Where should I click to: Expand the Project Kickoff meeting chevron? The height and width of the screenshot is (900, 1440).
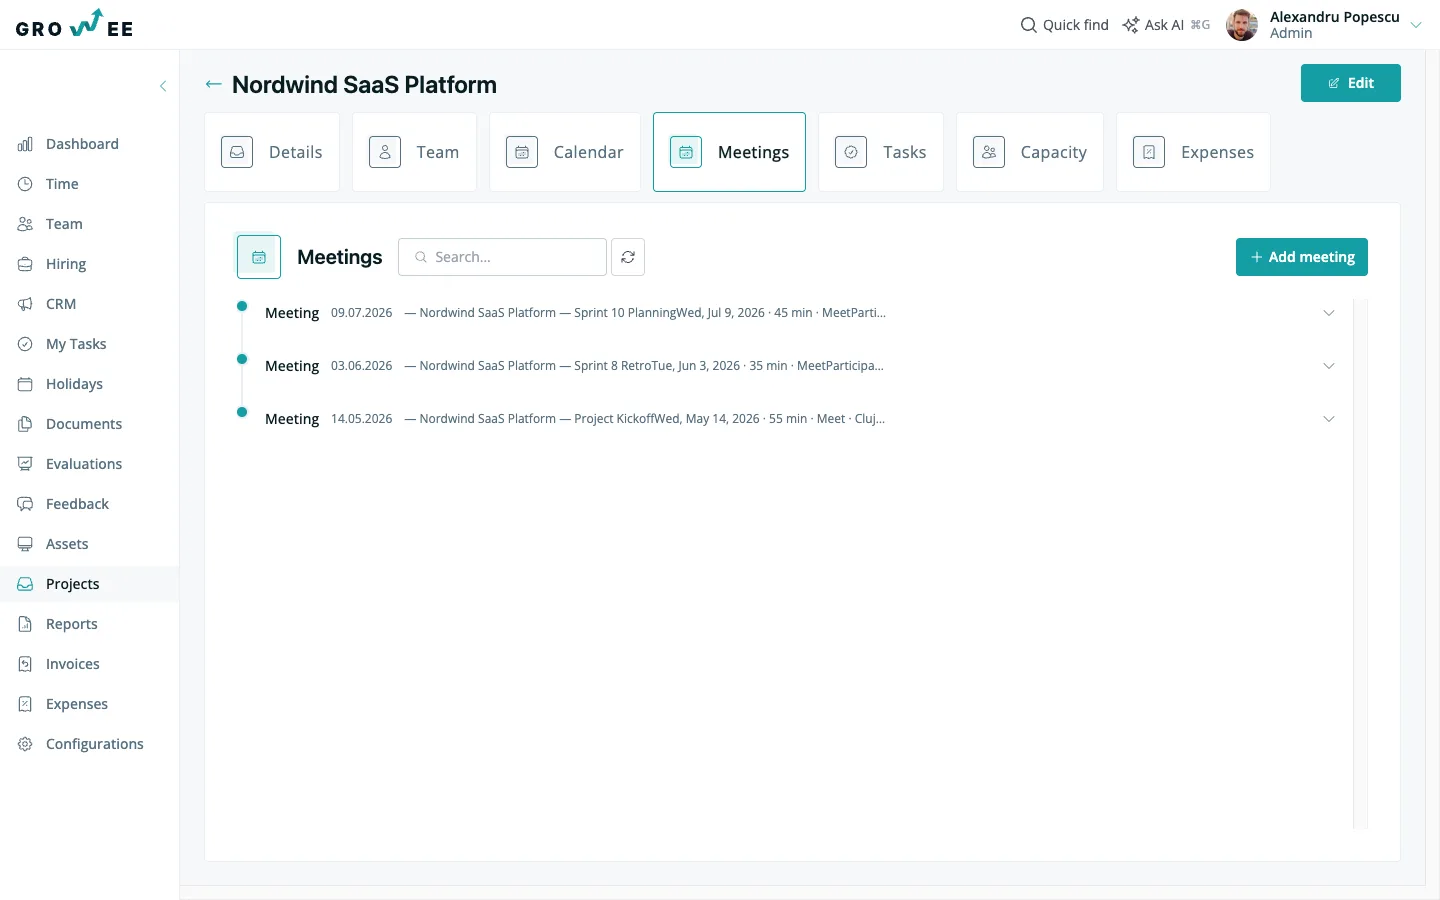click(x=1329, y=419)
